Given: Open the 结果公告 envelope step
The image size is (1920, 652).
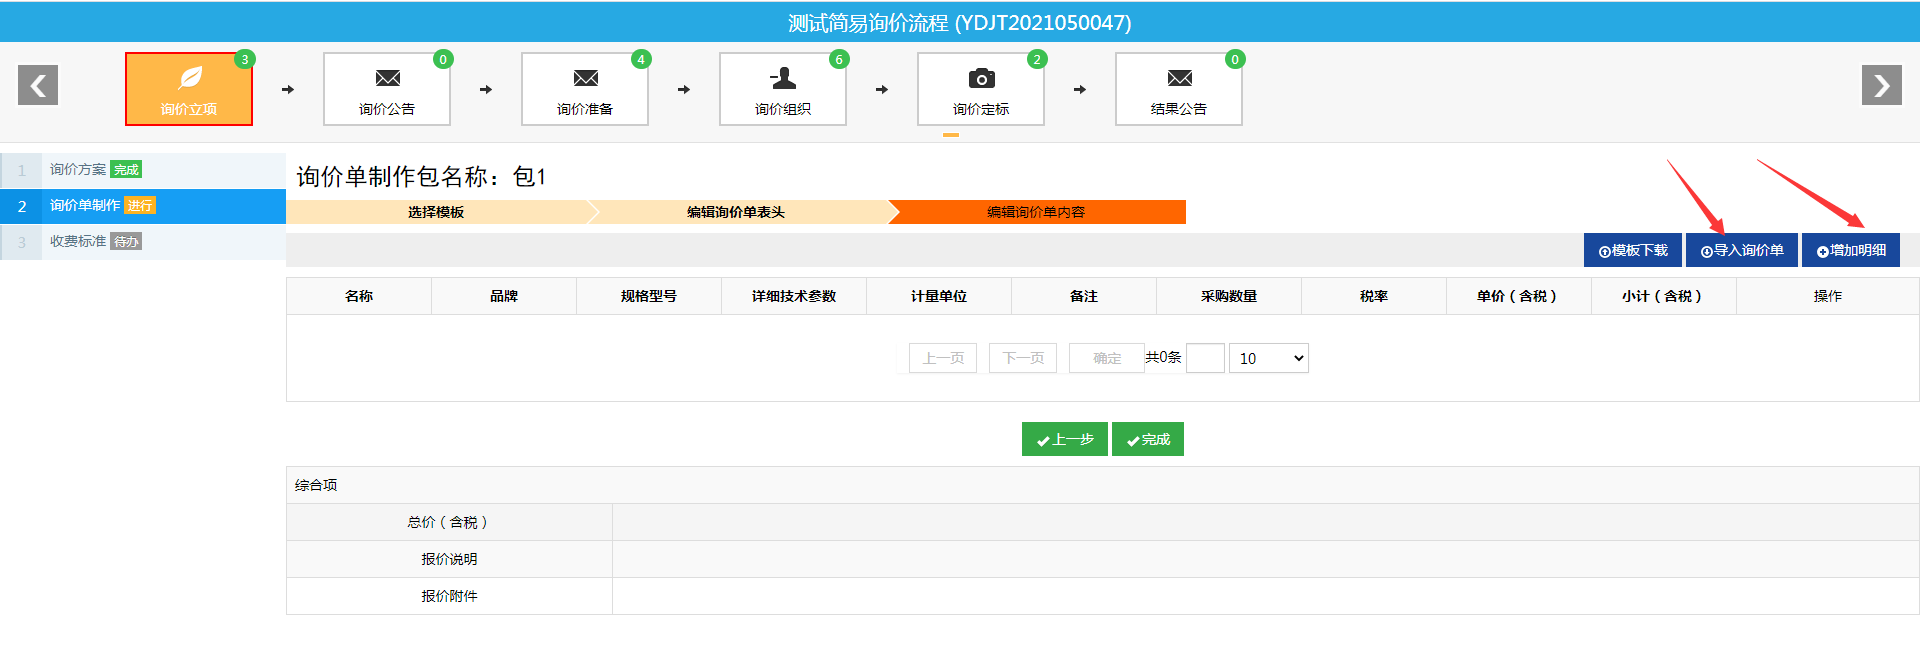Looking at the screenshot, I should click(1179, 89).
